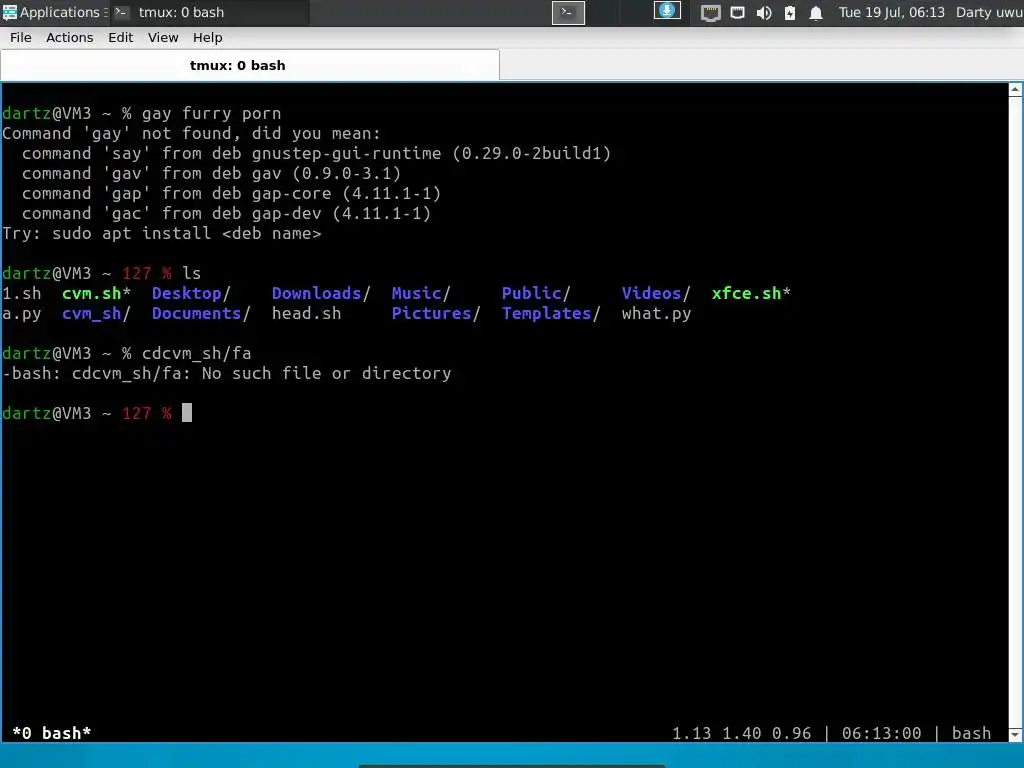Click the 'gav (0.9.0-3.1)' package text
The image size is (1024, 768).
pos(326,174)
